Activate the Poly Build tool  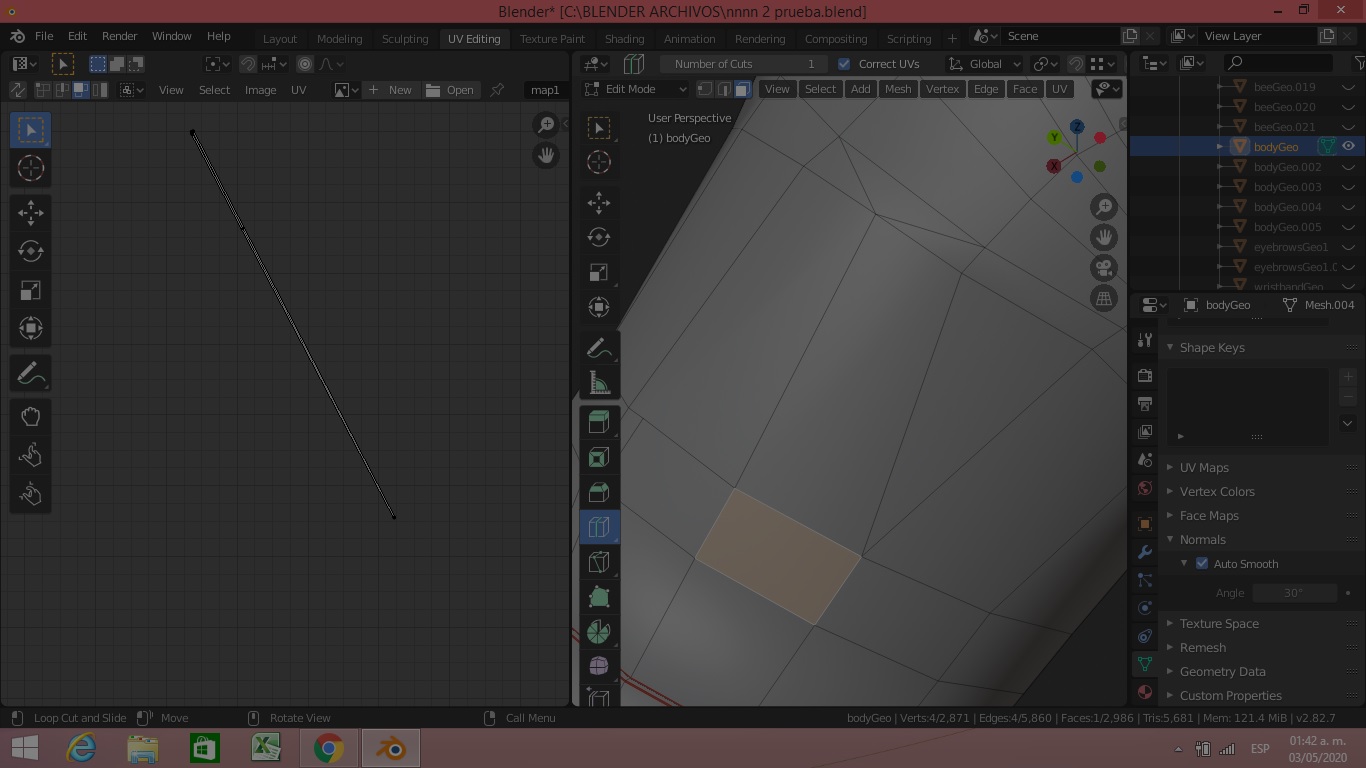point(599,597)
